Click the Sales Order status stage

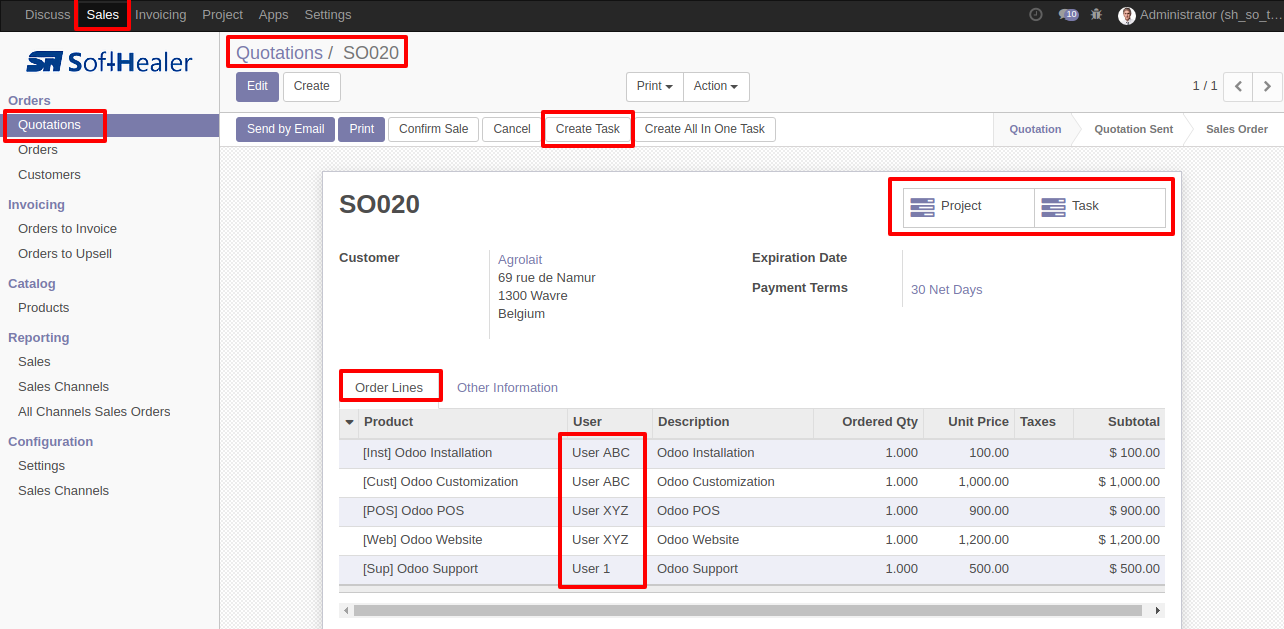pyautogui.click(x=1236, y=129)
